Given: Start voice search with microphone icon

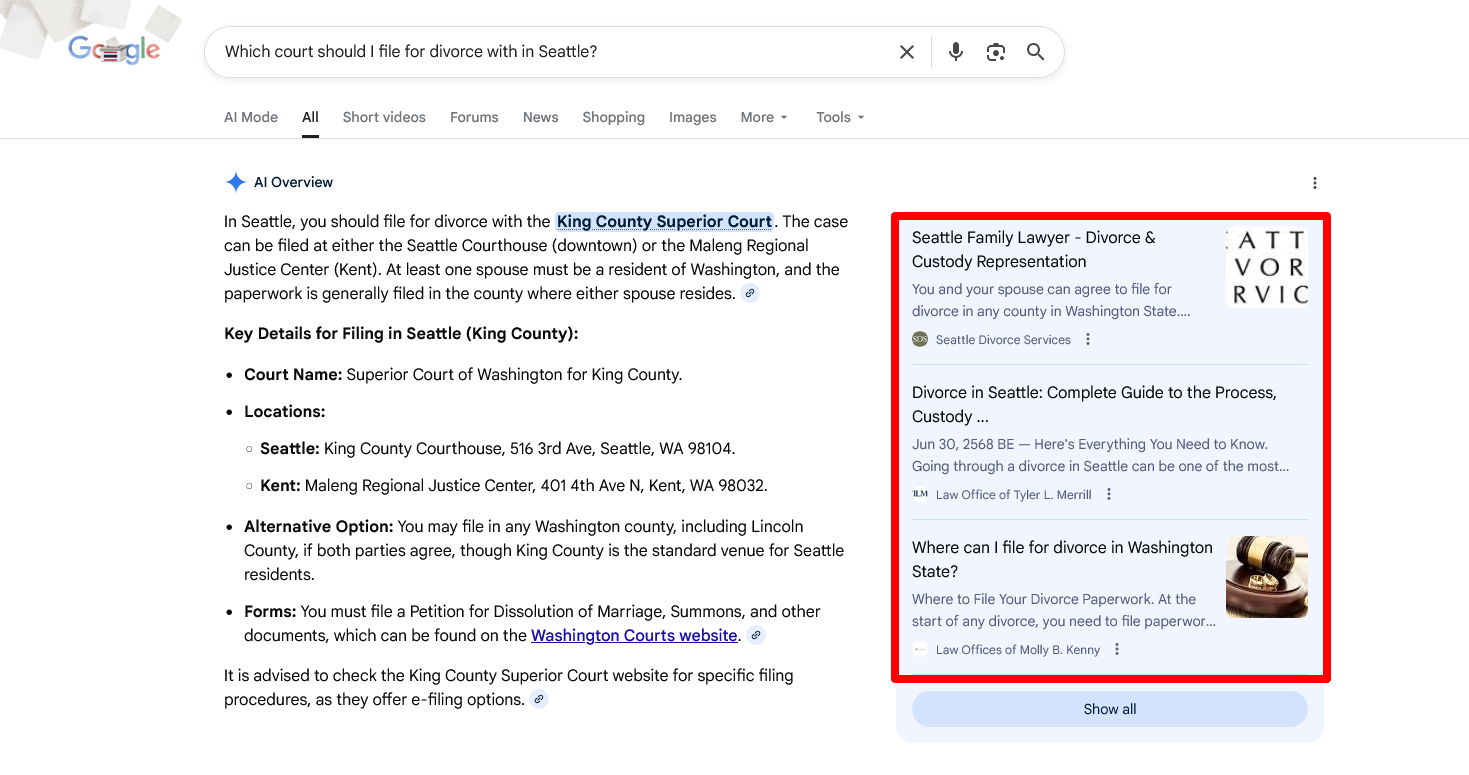Looking at the screenshot, I should coord(955,52).
